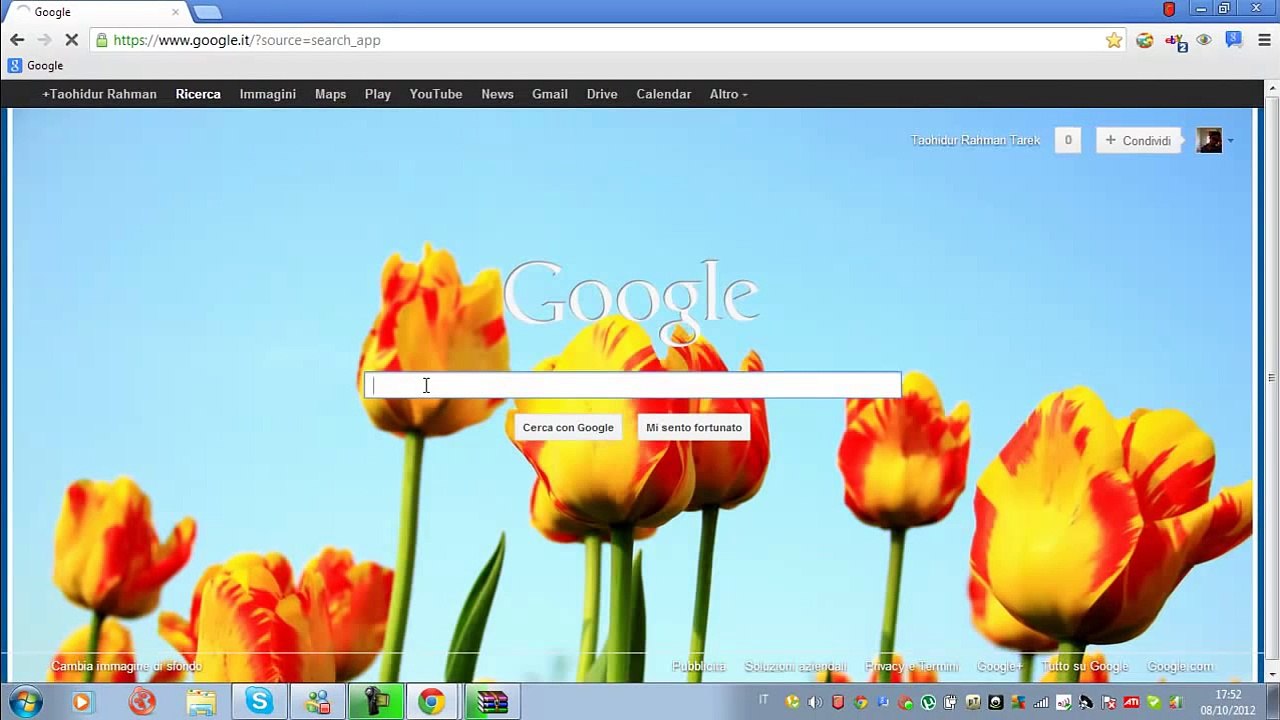Click the vertical page scrollbar
Screen dimensions: 1280x720
click(1272, 380)
